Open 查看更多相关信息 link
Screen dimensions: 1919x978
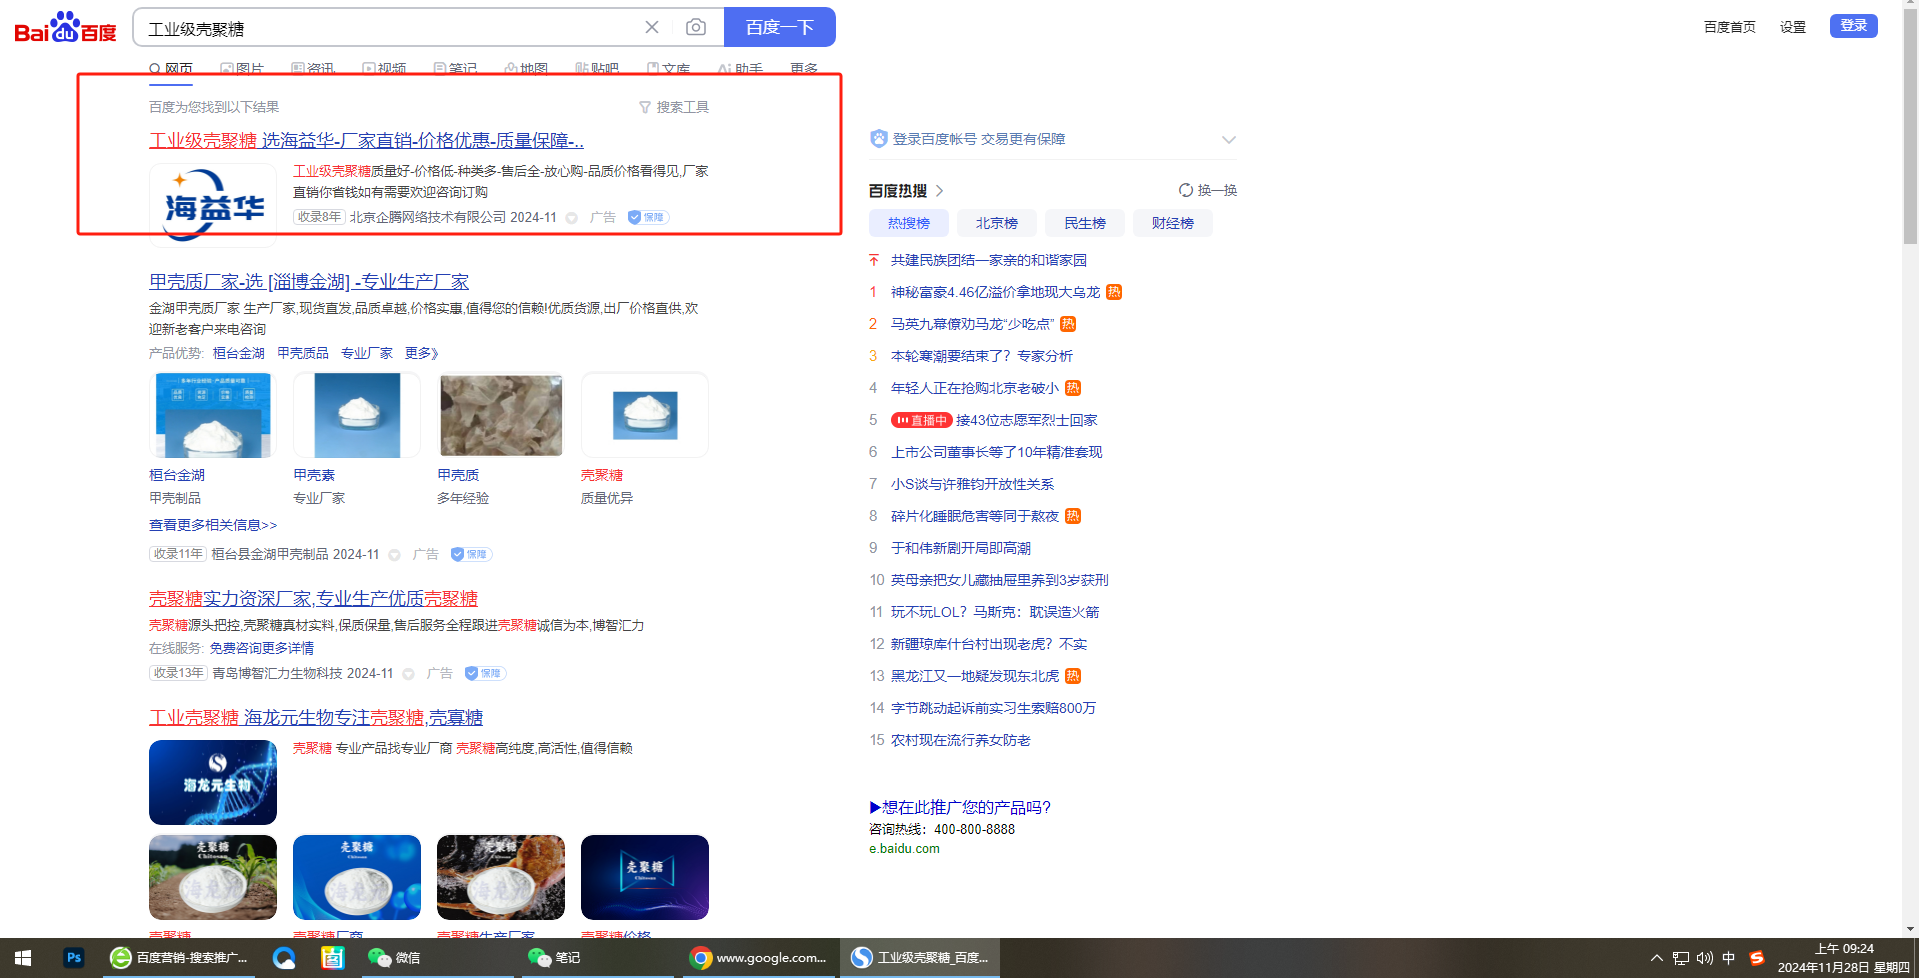(x=213, y=525)
